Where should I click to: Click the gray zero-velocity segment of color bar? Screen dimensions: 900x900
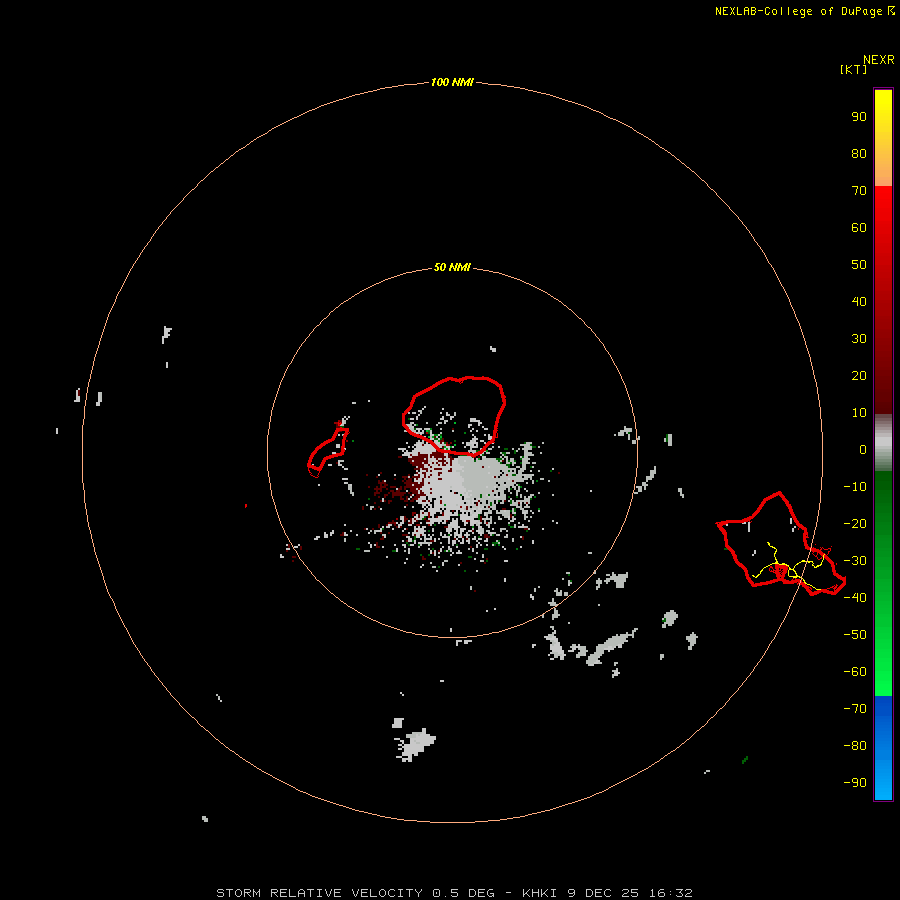point(883,443)
